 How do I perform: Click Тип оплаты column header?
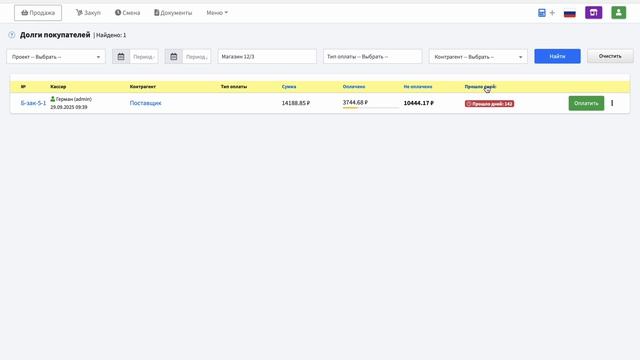coord(233,87)
